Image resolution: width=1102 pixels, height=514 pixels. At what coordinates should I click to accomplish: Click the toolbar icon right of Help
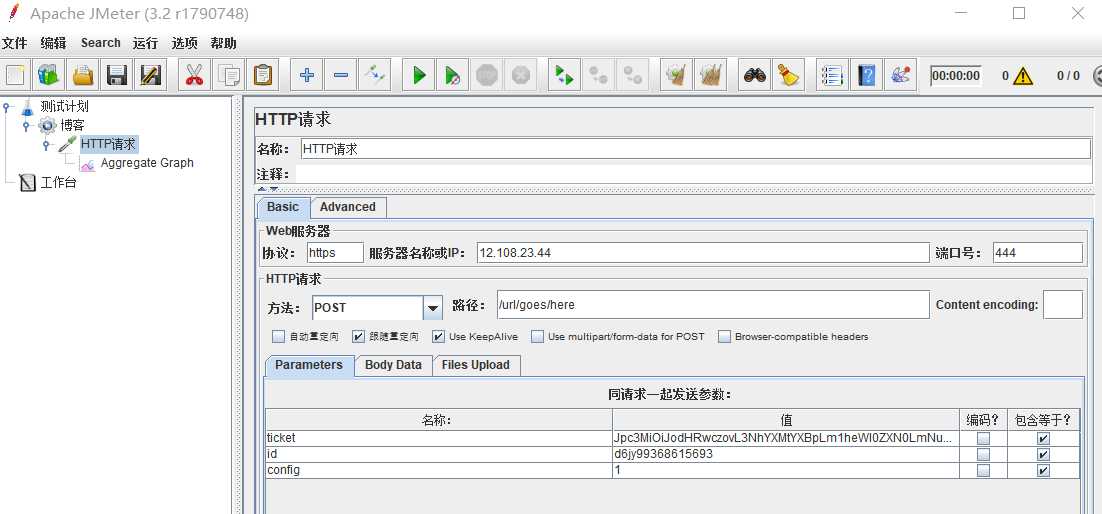(900, 75)
